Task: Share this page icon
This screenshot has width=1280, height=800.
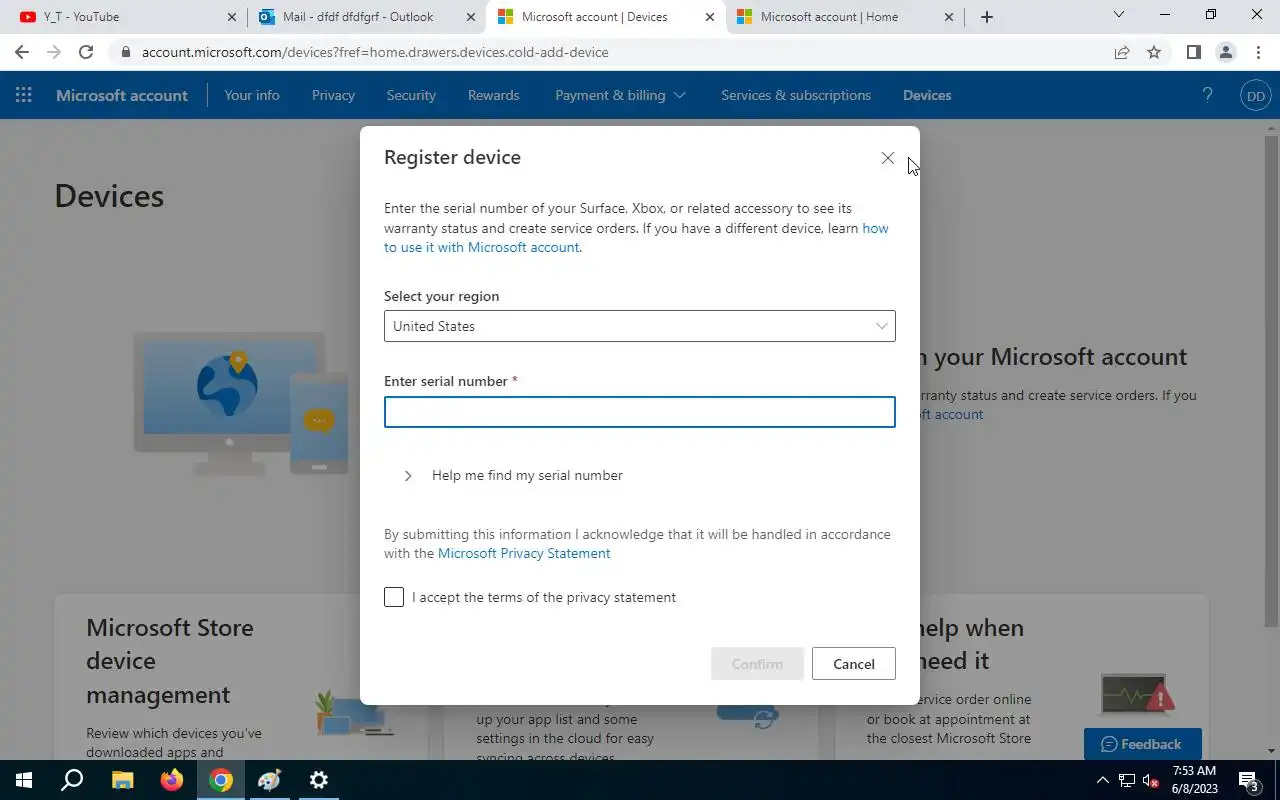Action: (x=1122, y=52)
